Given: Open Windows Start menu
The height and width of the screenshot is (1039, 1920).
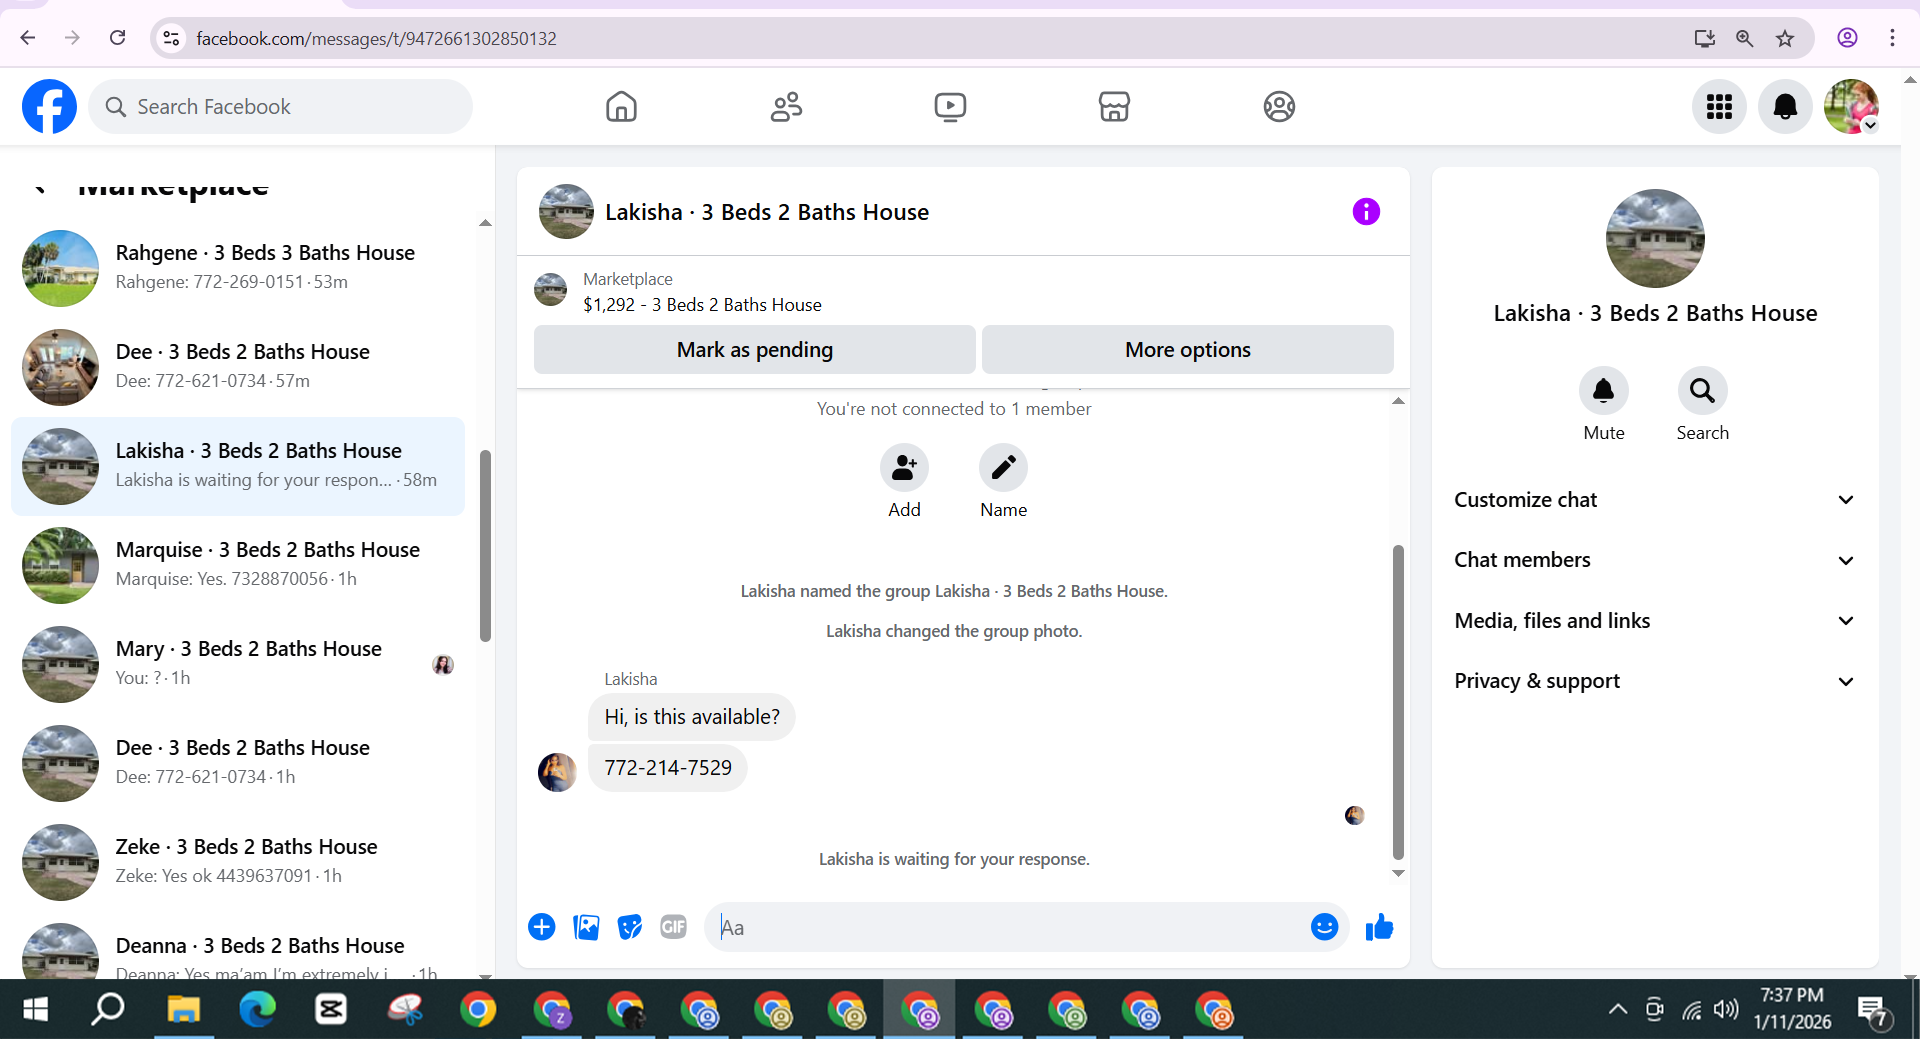Looking at the screenshot, I should [x=35, y=1010].
